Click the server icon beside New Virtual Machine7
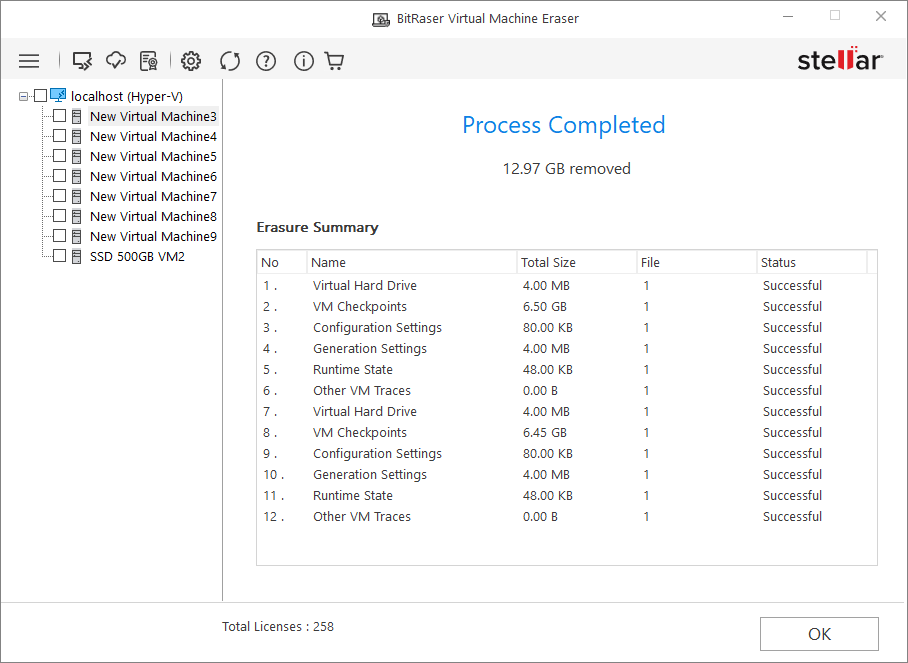The image size is (908, 663). click(x=76, y=196)
